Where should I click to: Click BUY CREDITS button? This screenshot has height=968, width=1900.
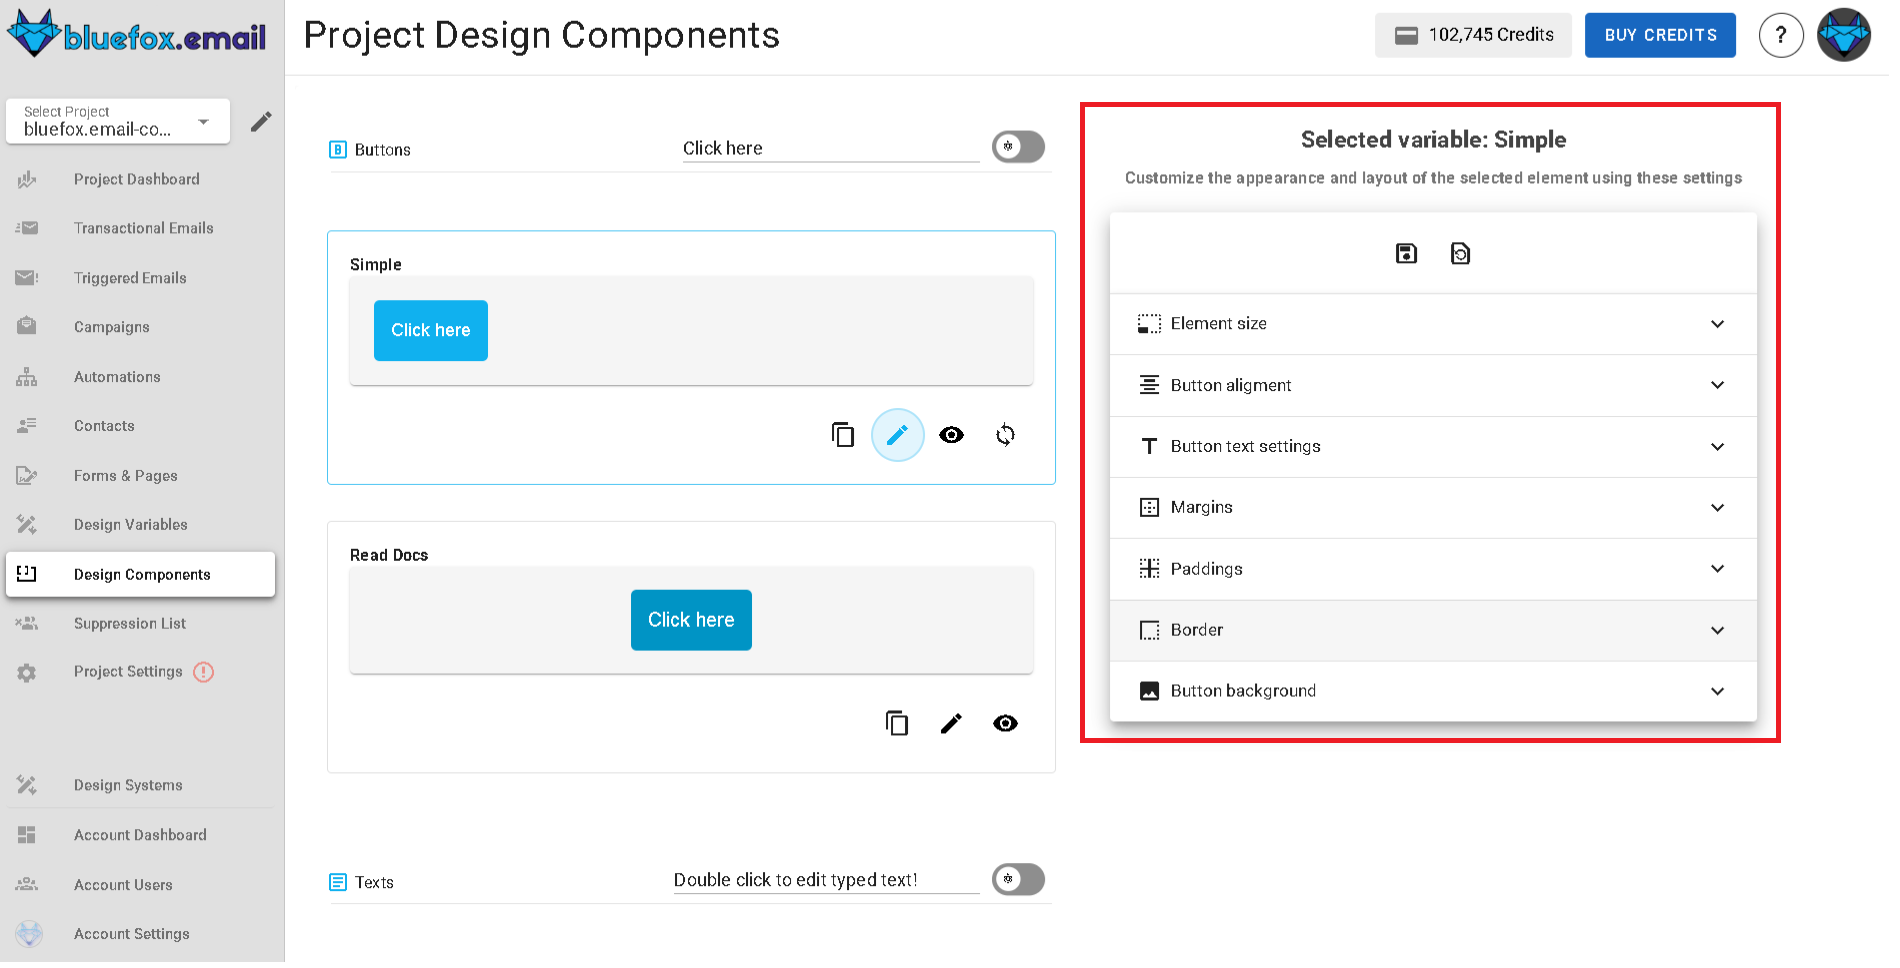click(x=1660, y=35)
